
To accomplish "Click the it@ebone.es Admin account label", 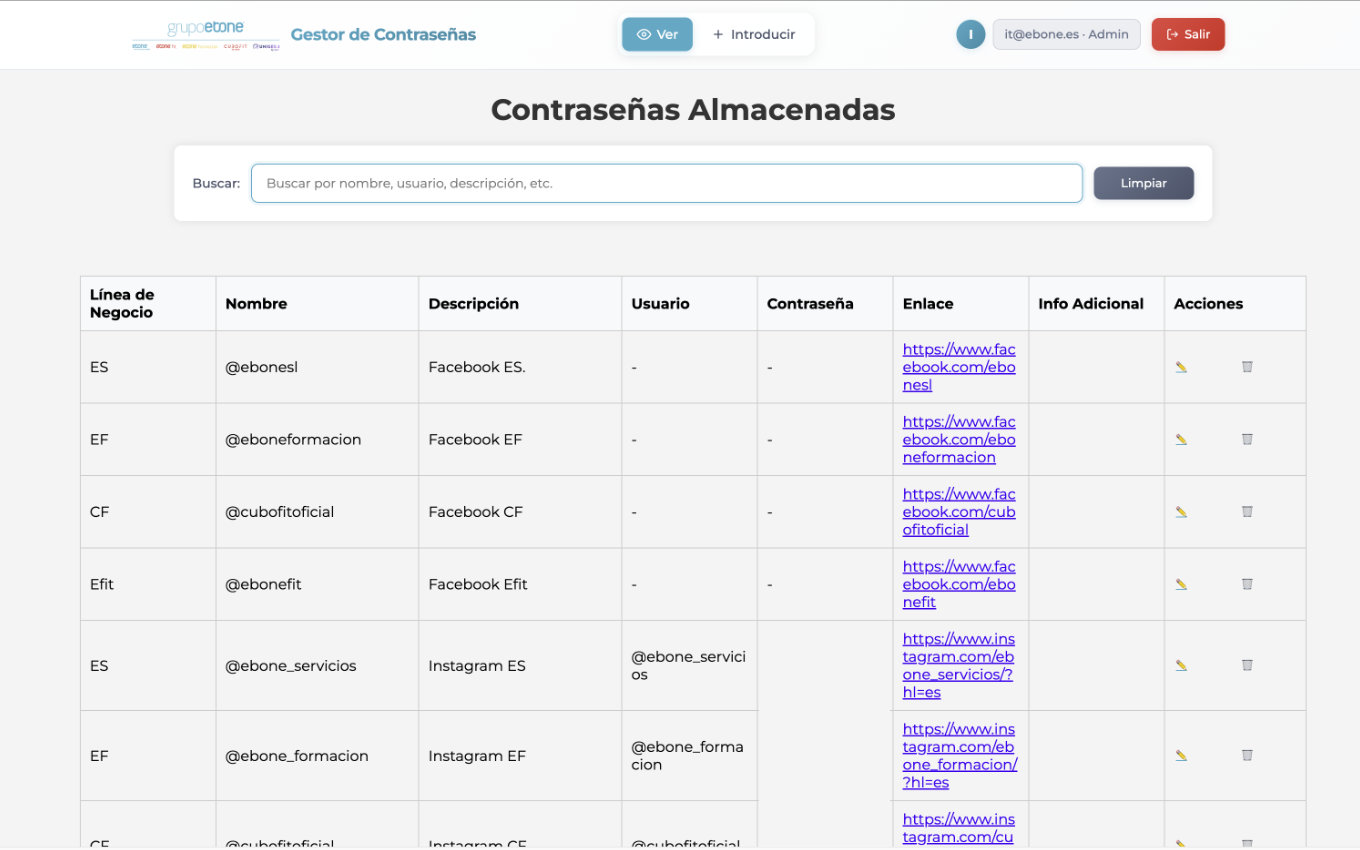I will coord(1066,34).
